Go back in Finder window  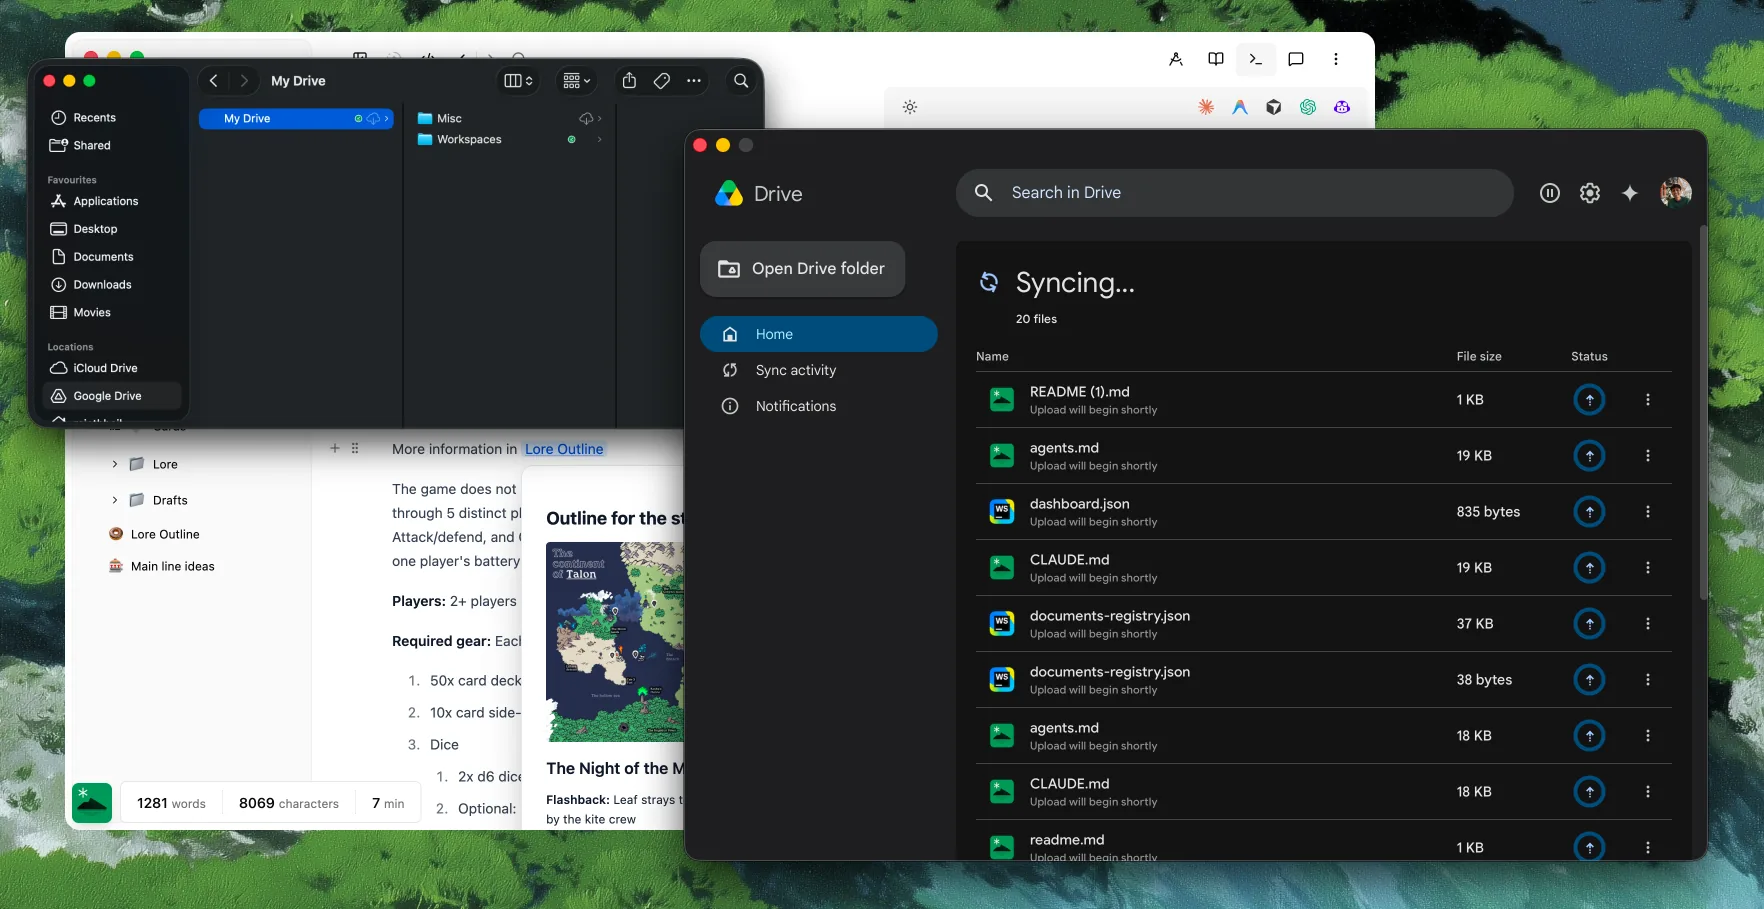[213, 81]
